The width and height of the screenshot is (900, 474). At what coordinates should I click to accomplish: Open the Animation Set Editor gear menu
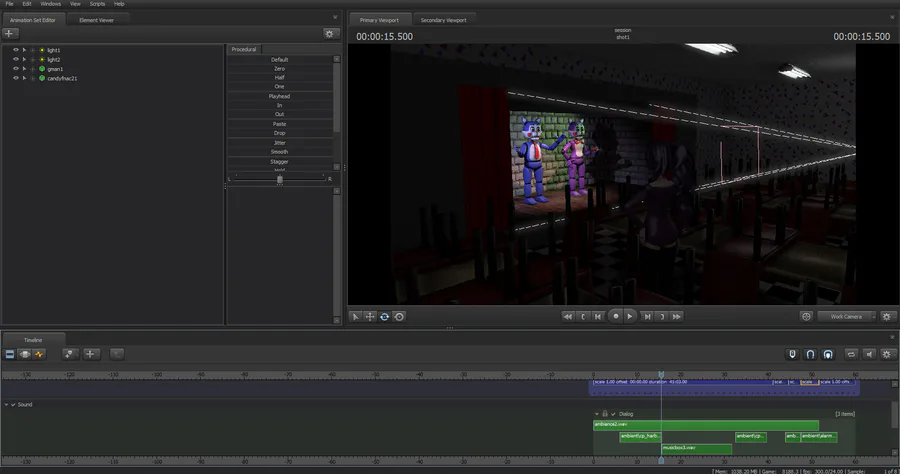coord(329,33)
